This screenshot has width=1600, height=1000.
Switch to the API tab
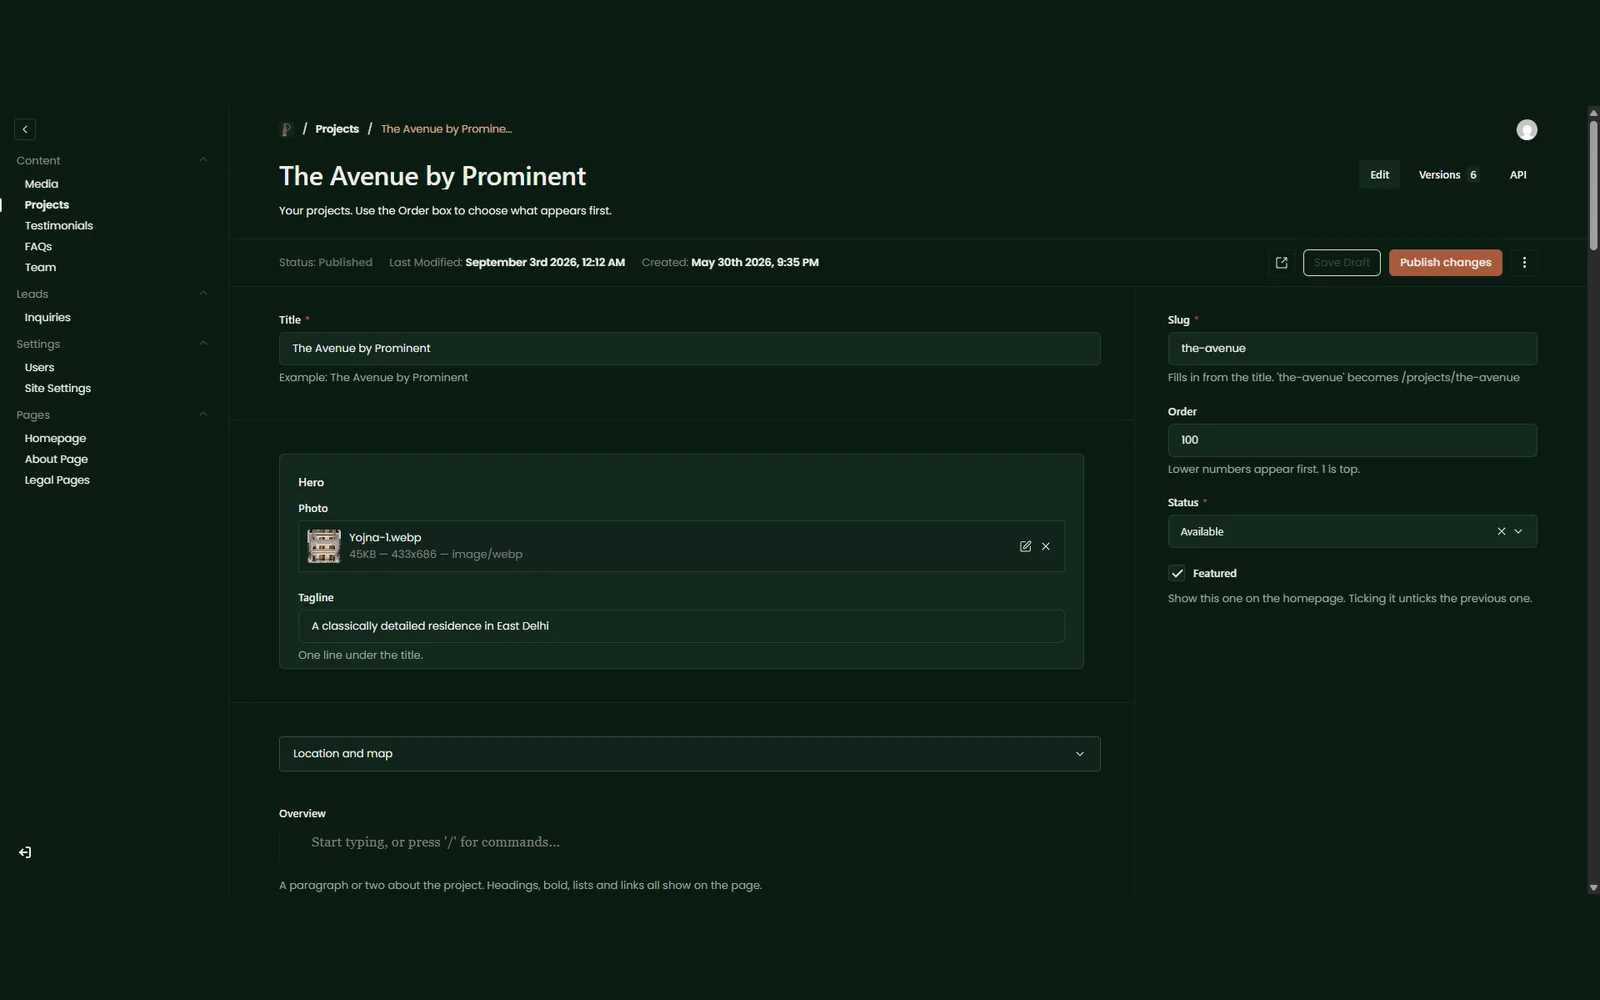(x=1517, y=175)
